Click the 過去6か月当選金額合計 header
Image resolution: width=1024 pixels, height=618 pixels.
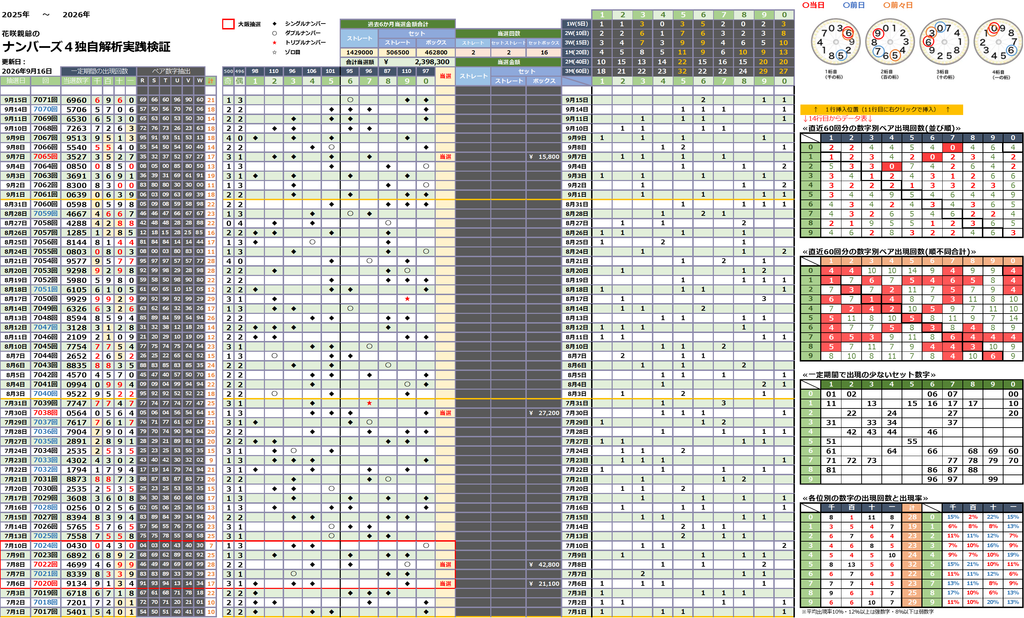(x=398, y=24)
